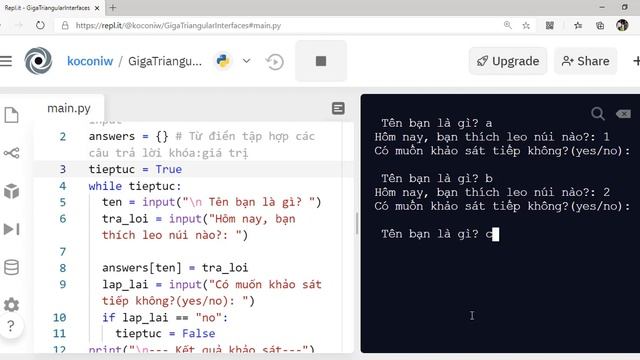The height and width of the screenshot is (360, 640).
Task: Expand the dropdown next to Python icon
Action: click(x=247, y=61)
